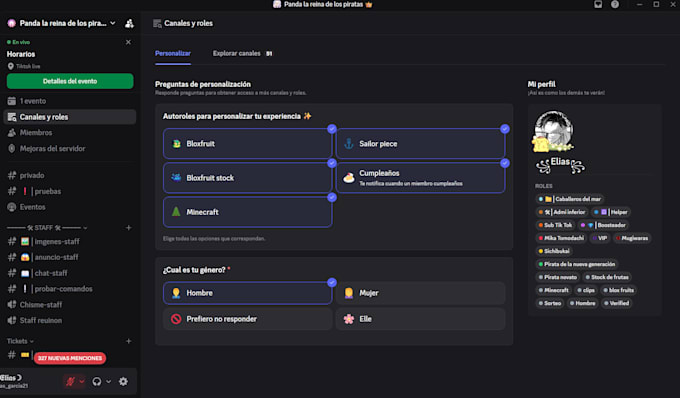The height and width of the screenshot is (398, 680).
Task: Click the Sorteo role tag
Action: pyautogui.click(x=549, y=303)
